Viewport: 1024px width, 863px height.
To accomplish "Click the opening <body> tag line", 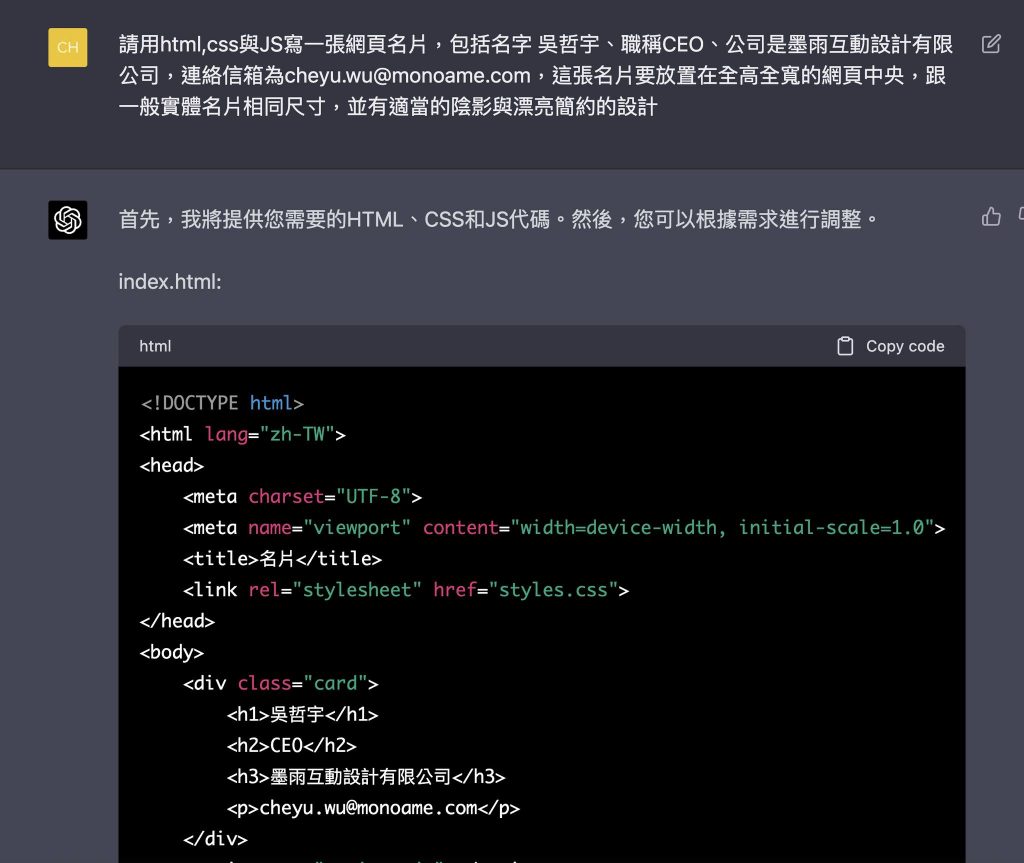I will click(172, 652).
